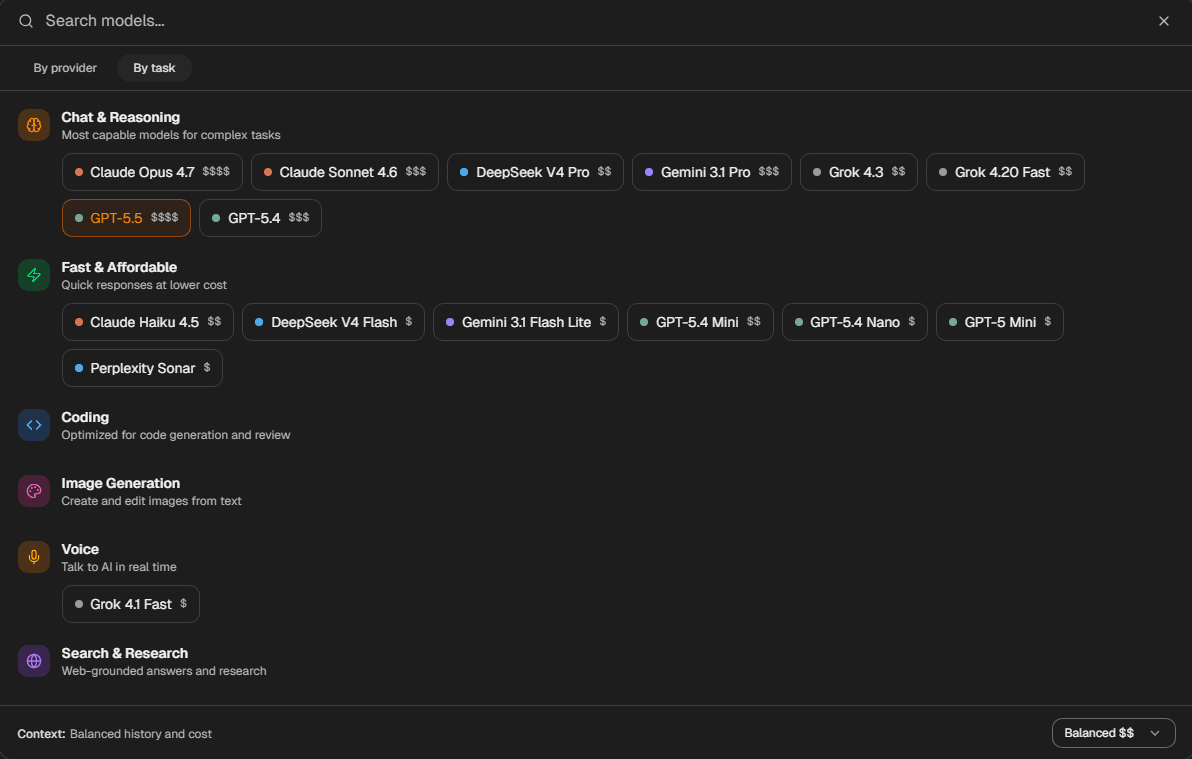Screen dimensions: 1192x759
Task: Pick the Gemini 3.1 Pro model
Action: [712, 172]
